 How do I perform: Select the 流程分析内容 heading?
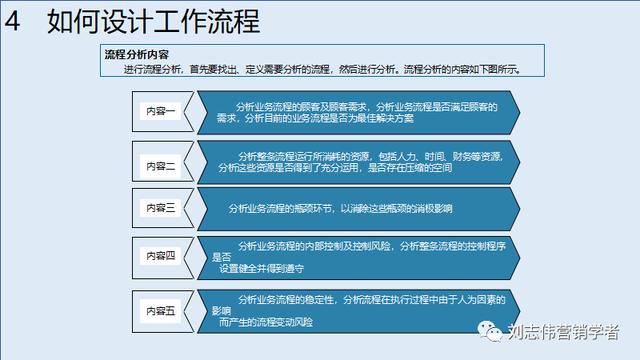click(136, 55)
